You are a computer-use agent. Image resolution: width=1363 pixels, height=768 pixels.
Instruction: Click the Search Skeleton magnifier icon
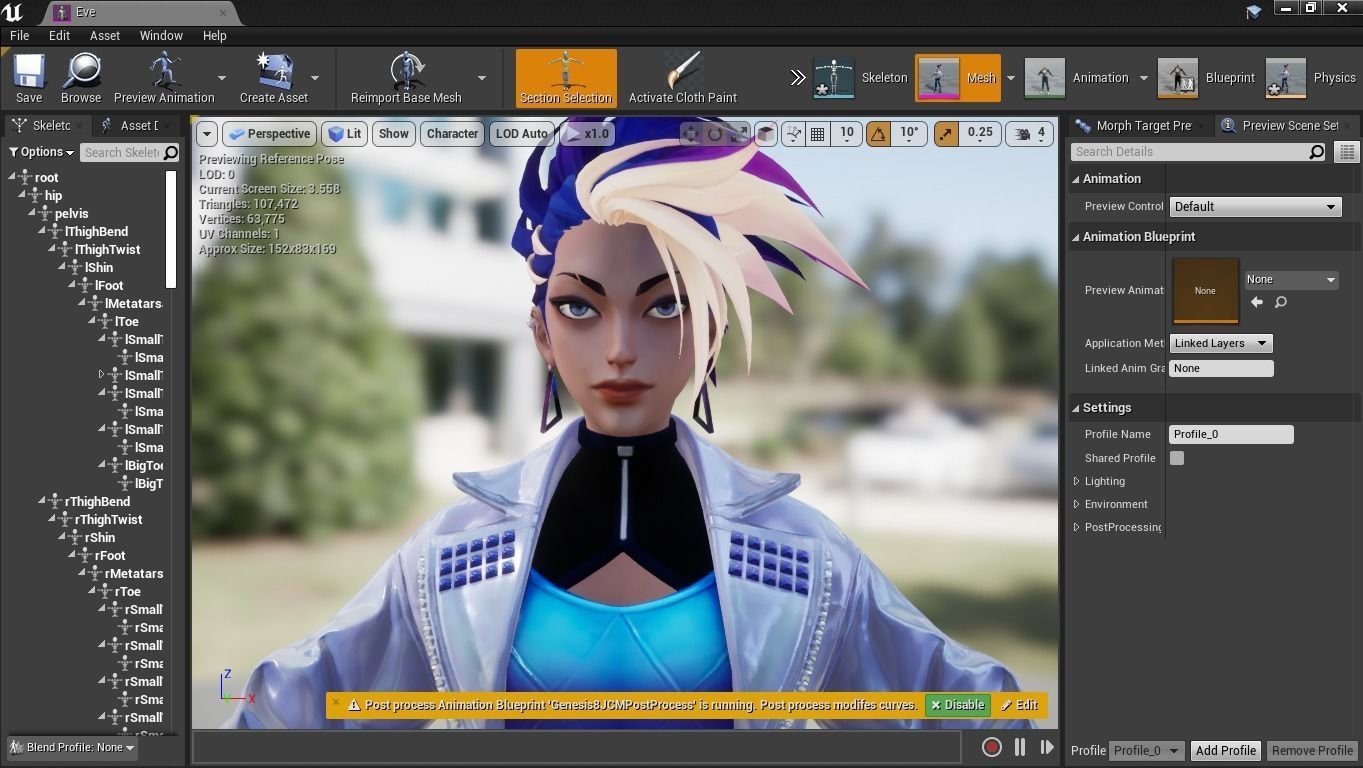[171, 152]
